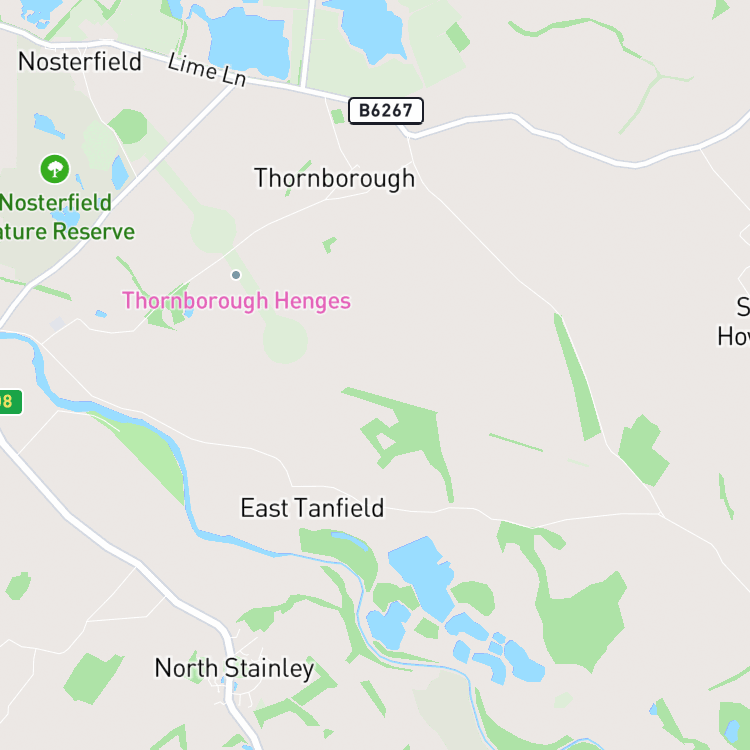Select the circular henge below Thornborough Henges label

tap(285, 341)
